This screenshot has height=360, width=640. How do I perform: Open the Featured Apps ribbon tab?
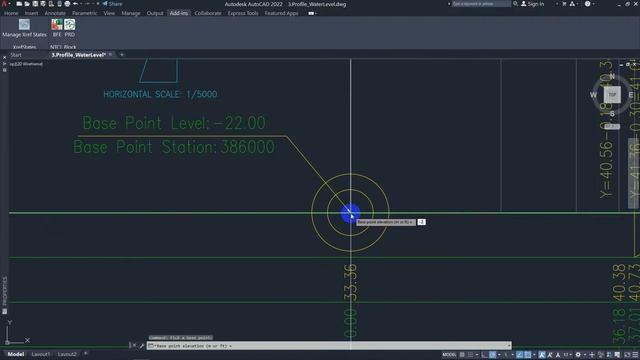click(281, 13)
